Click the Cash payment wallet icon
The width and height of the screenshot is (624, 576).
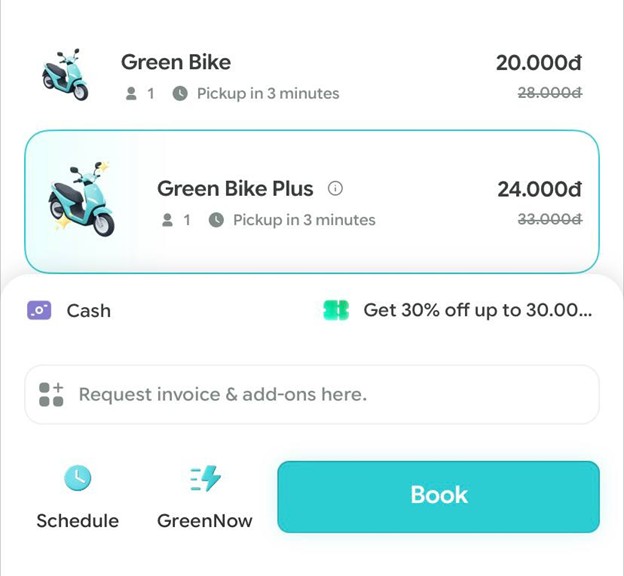click(x=39, y=310)
